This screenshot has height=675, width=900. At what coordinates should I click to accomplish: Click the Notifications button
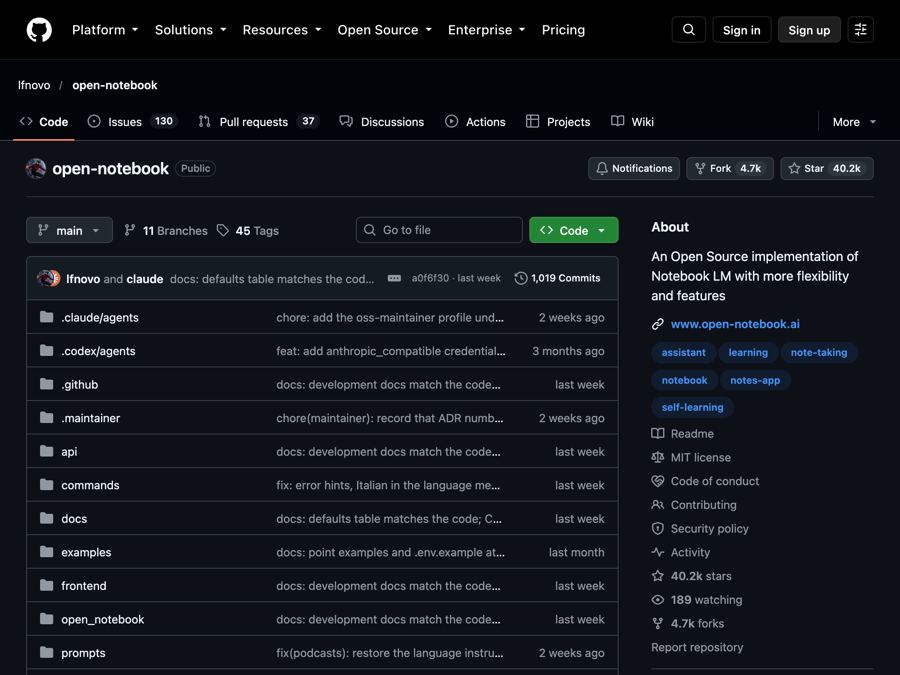click(634, 169)
